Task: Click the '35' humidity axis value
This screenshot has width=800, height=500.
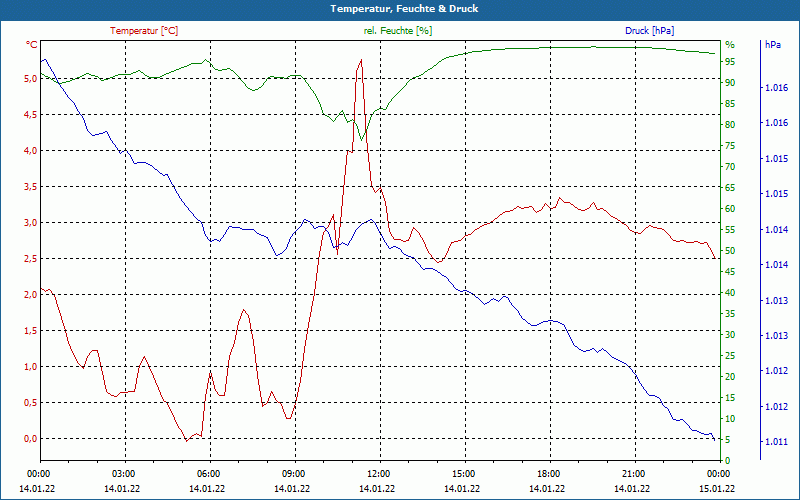Action: click(730, 314)
